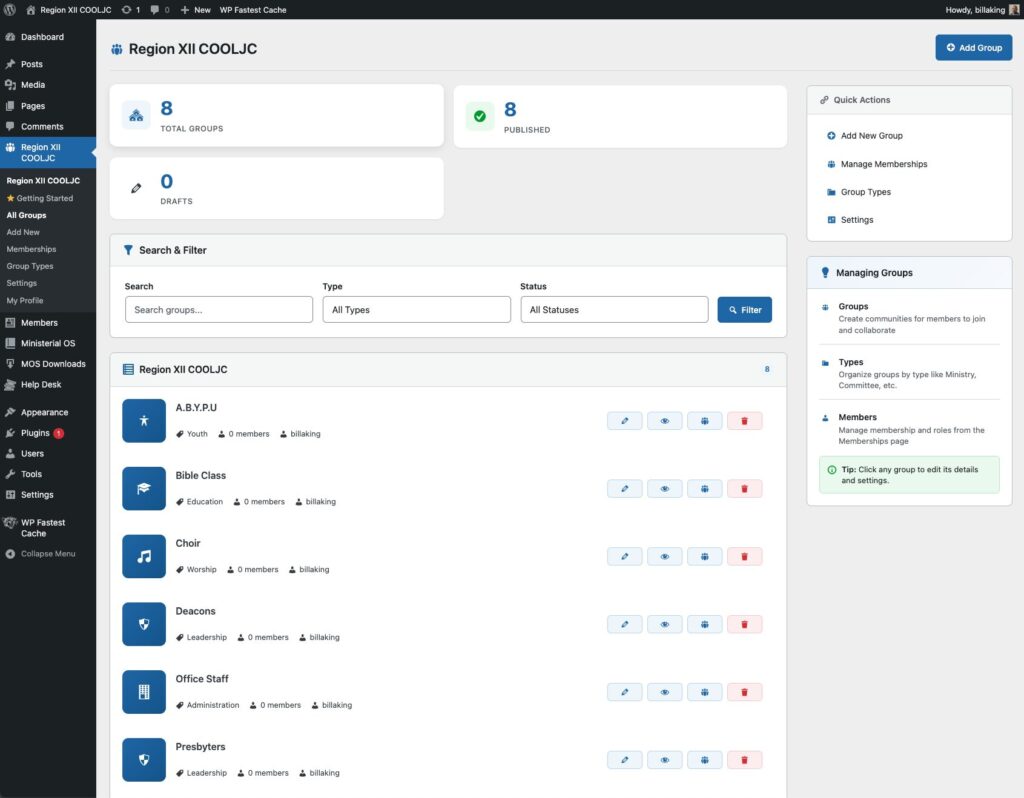Open the All Statuses dropdown
The image size is (1024, 798).
pyautogui.click(x=614, y=310)
